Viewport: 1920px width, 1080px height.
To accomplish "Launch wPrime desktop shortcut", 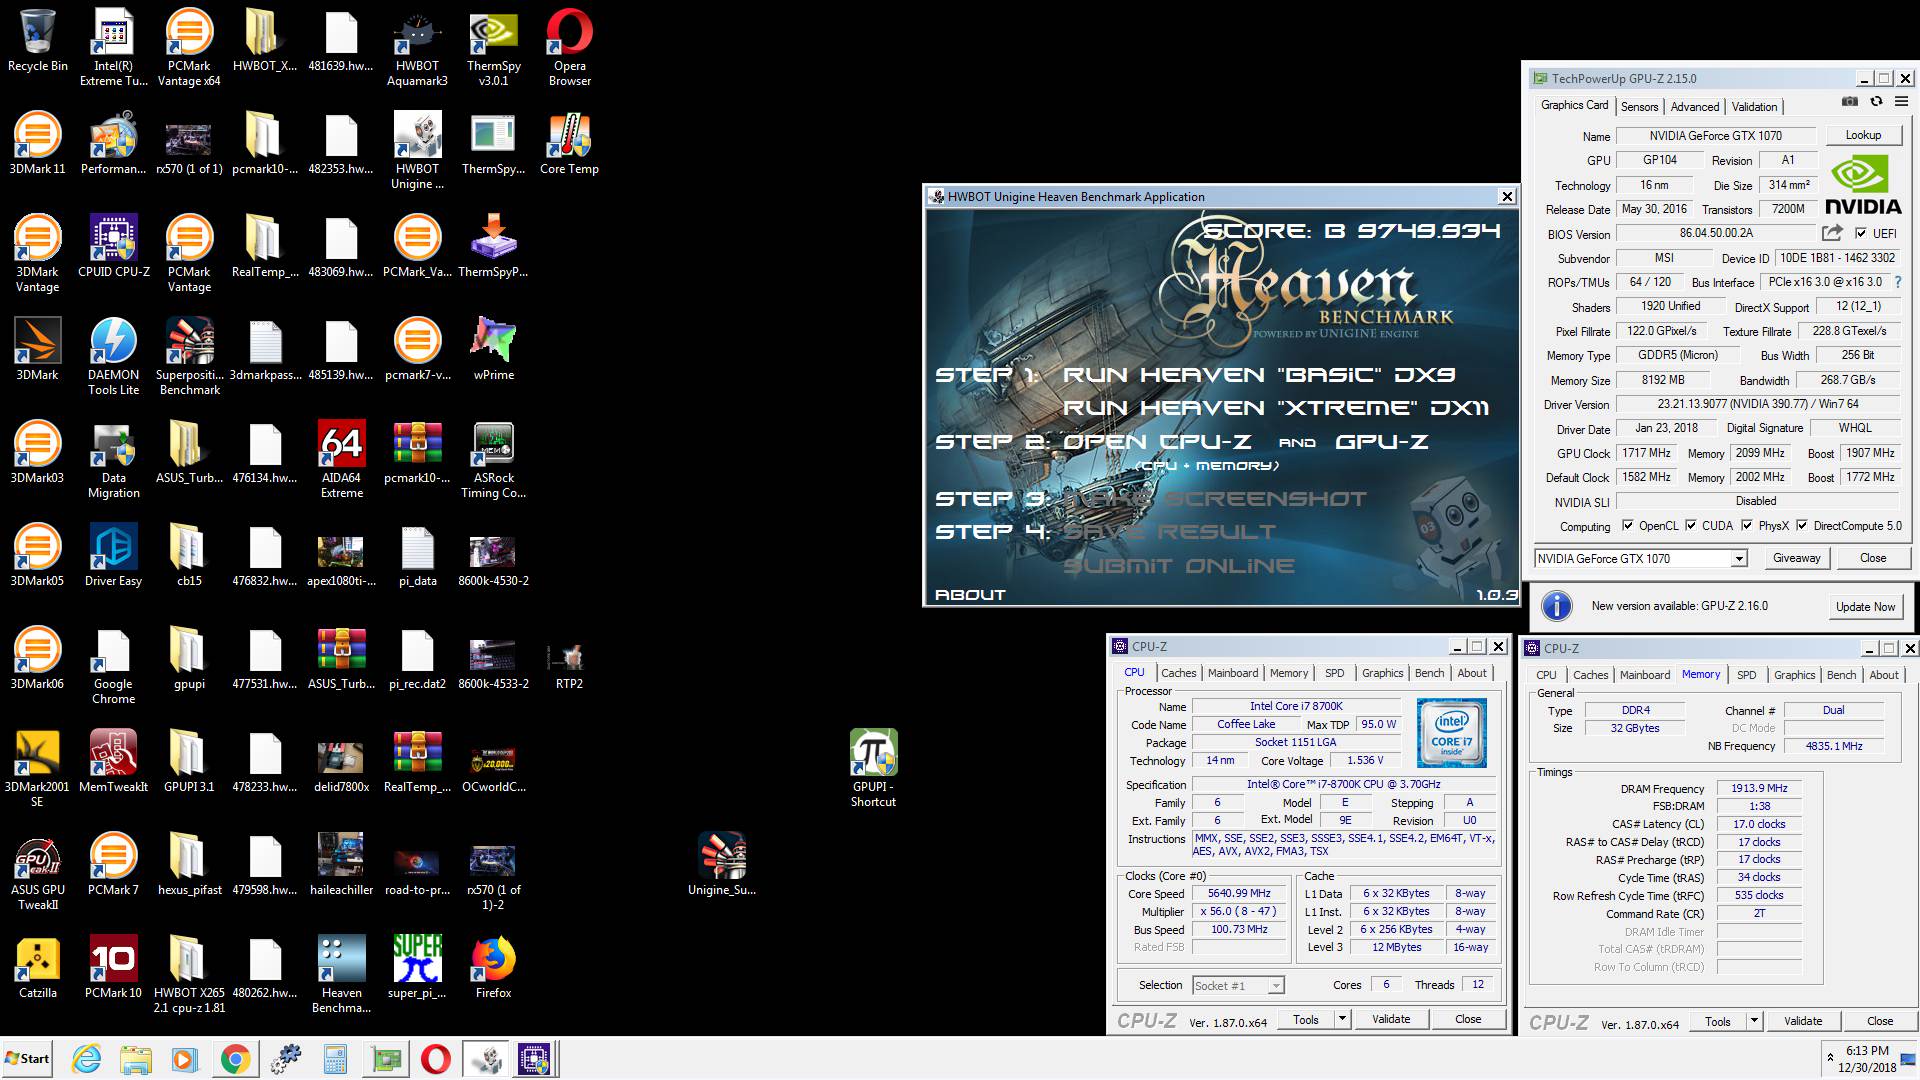I will pyautogui.click(x=494, y=349).
